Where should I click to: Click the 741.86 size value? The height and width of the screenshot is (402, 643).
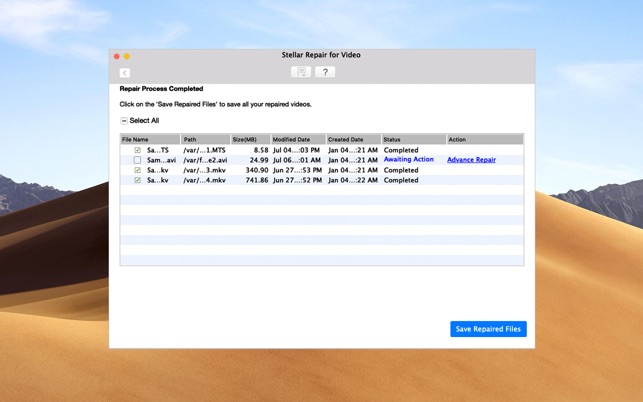pos(257,180)
